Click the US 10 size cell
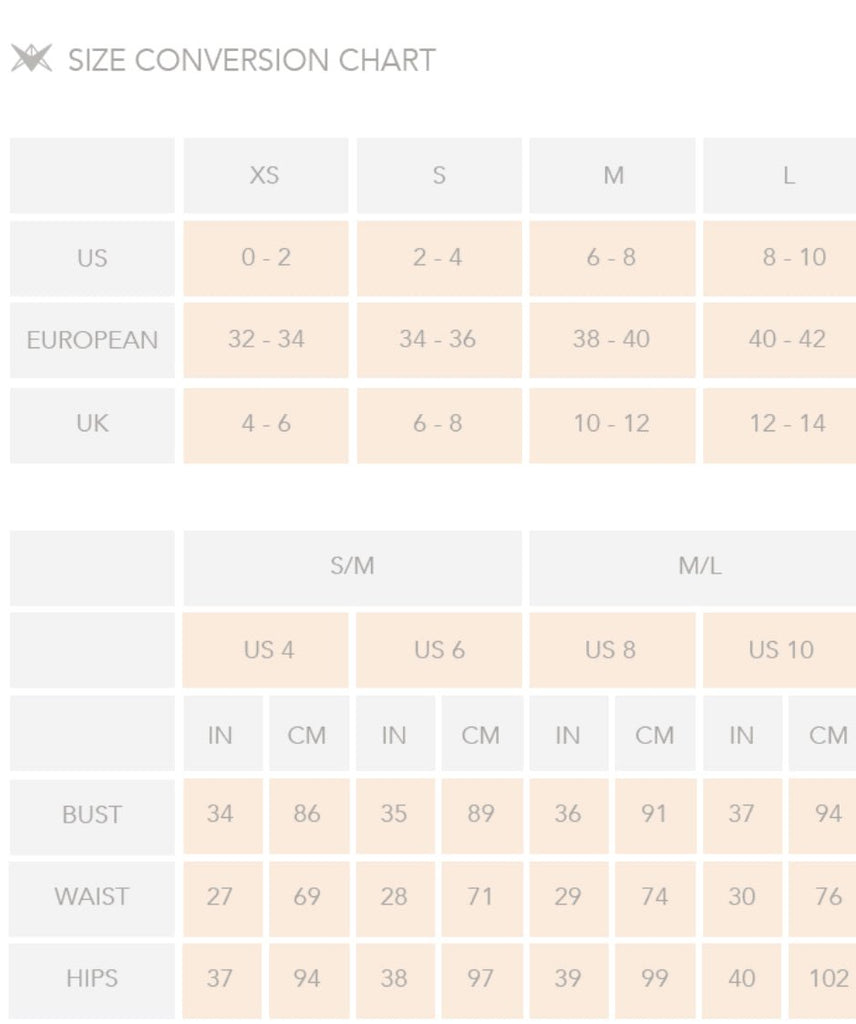The width and height of the screenshot is (856, 1024). click(x=780, y=650)
